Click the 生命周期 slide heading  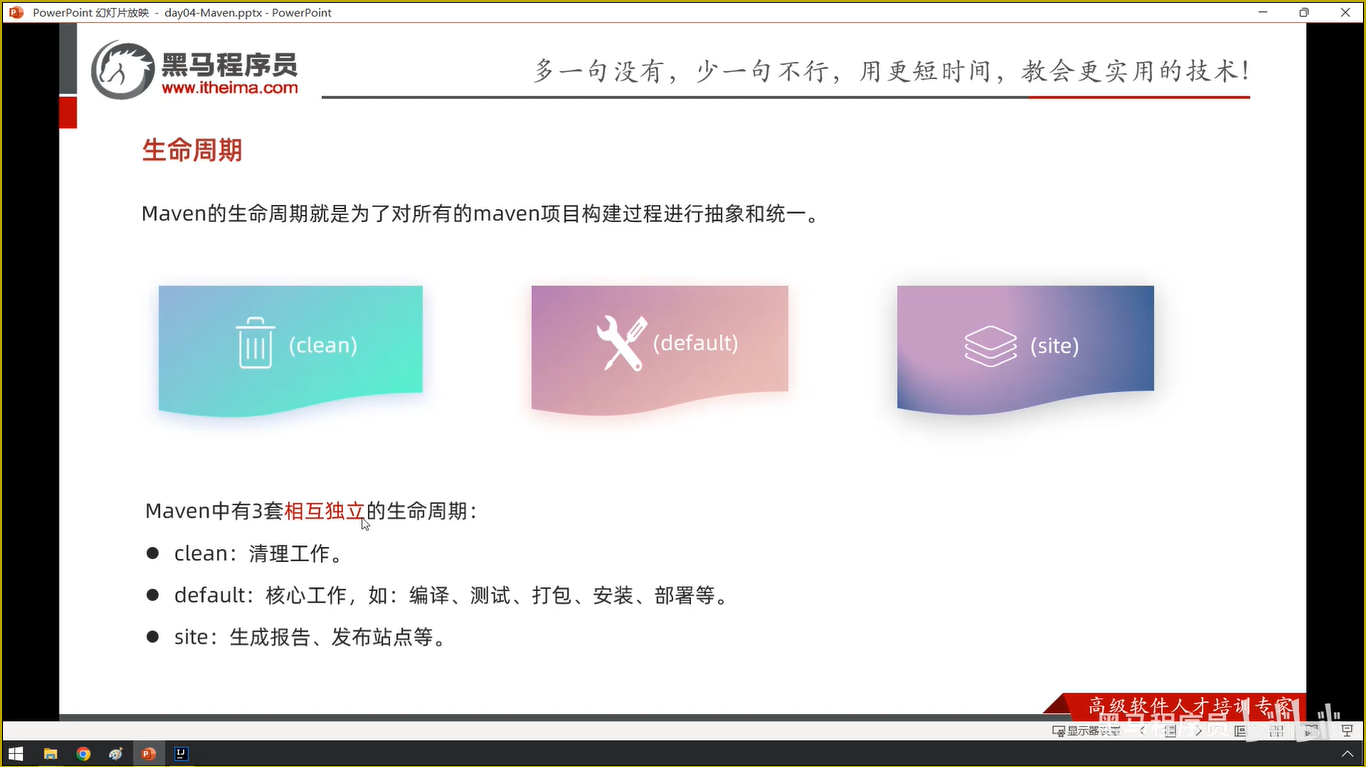tap(192, 151)
